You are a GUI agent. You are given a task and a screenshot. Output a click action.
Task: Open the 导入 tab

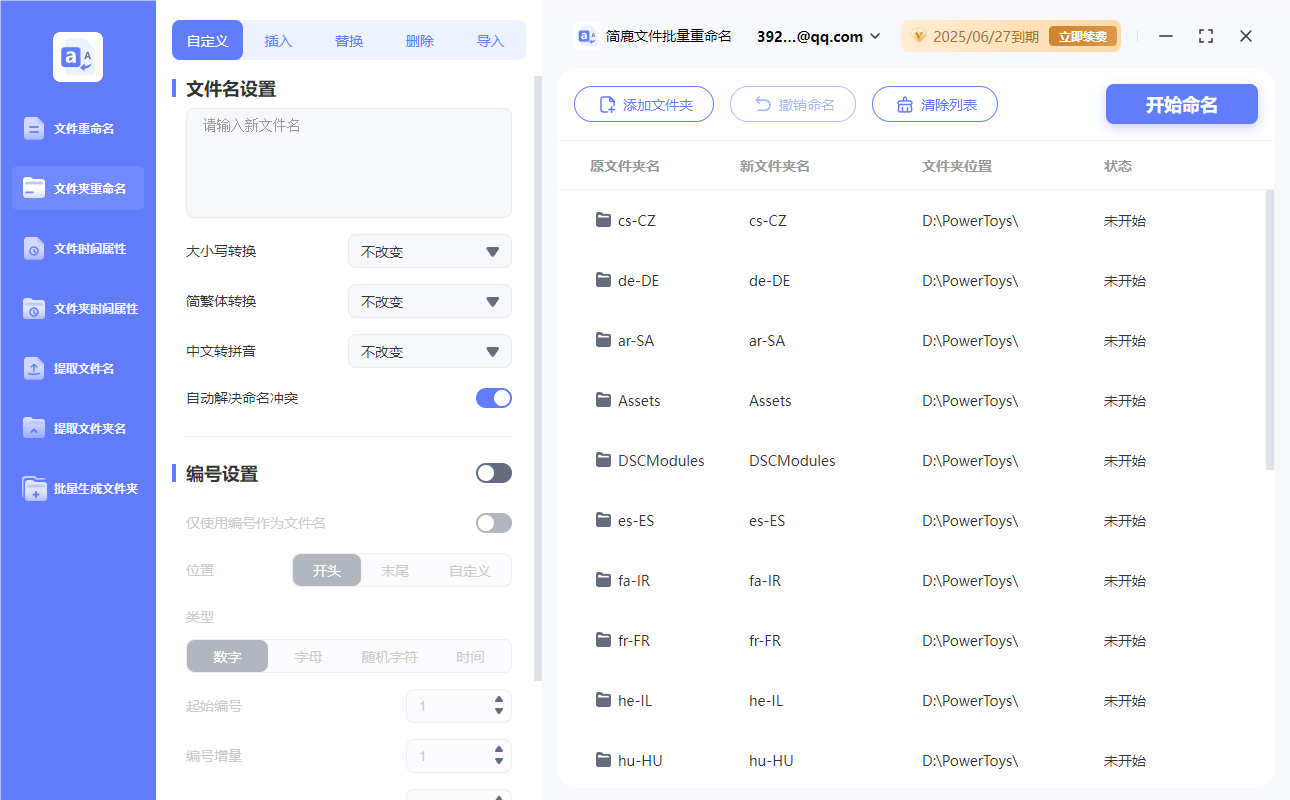pos(491,40)
